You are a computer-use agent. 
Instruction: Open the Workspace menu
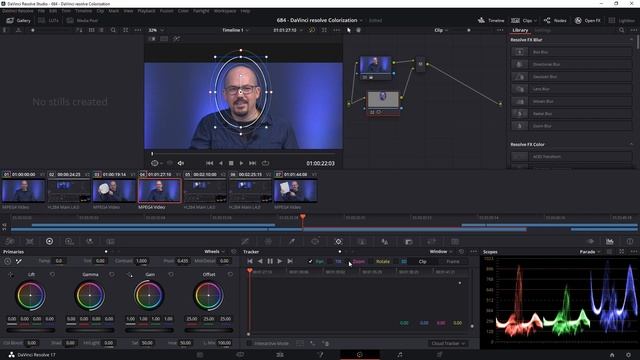pos(225,11)
